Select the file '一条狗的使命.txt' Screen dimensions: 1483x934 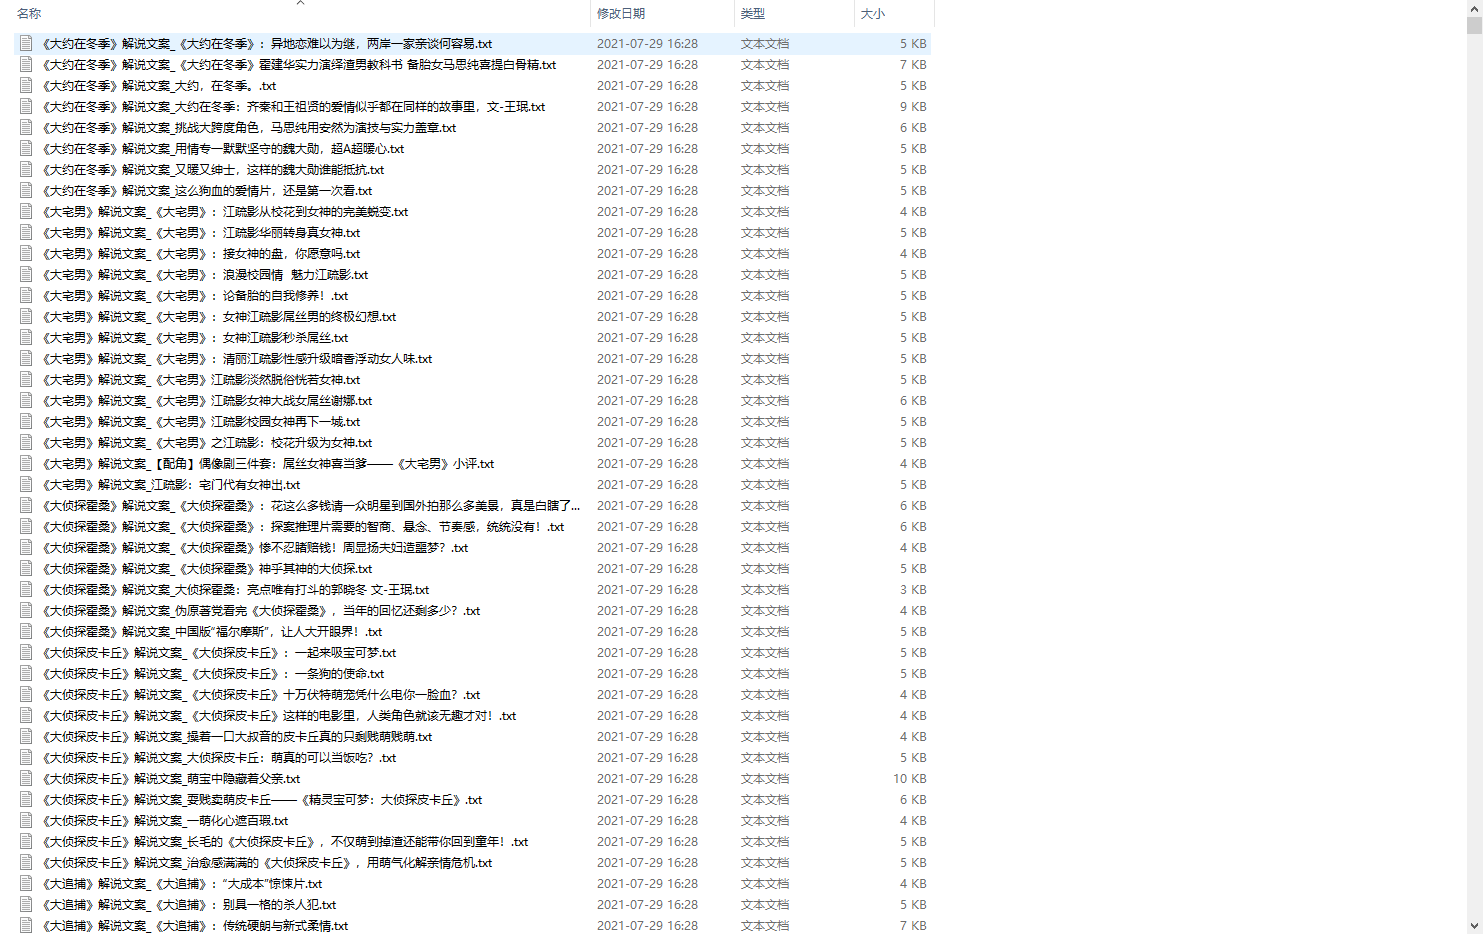pyautogui.click(x=212, y=674)
